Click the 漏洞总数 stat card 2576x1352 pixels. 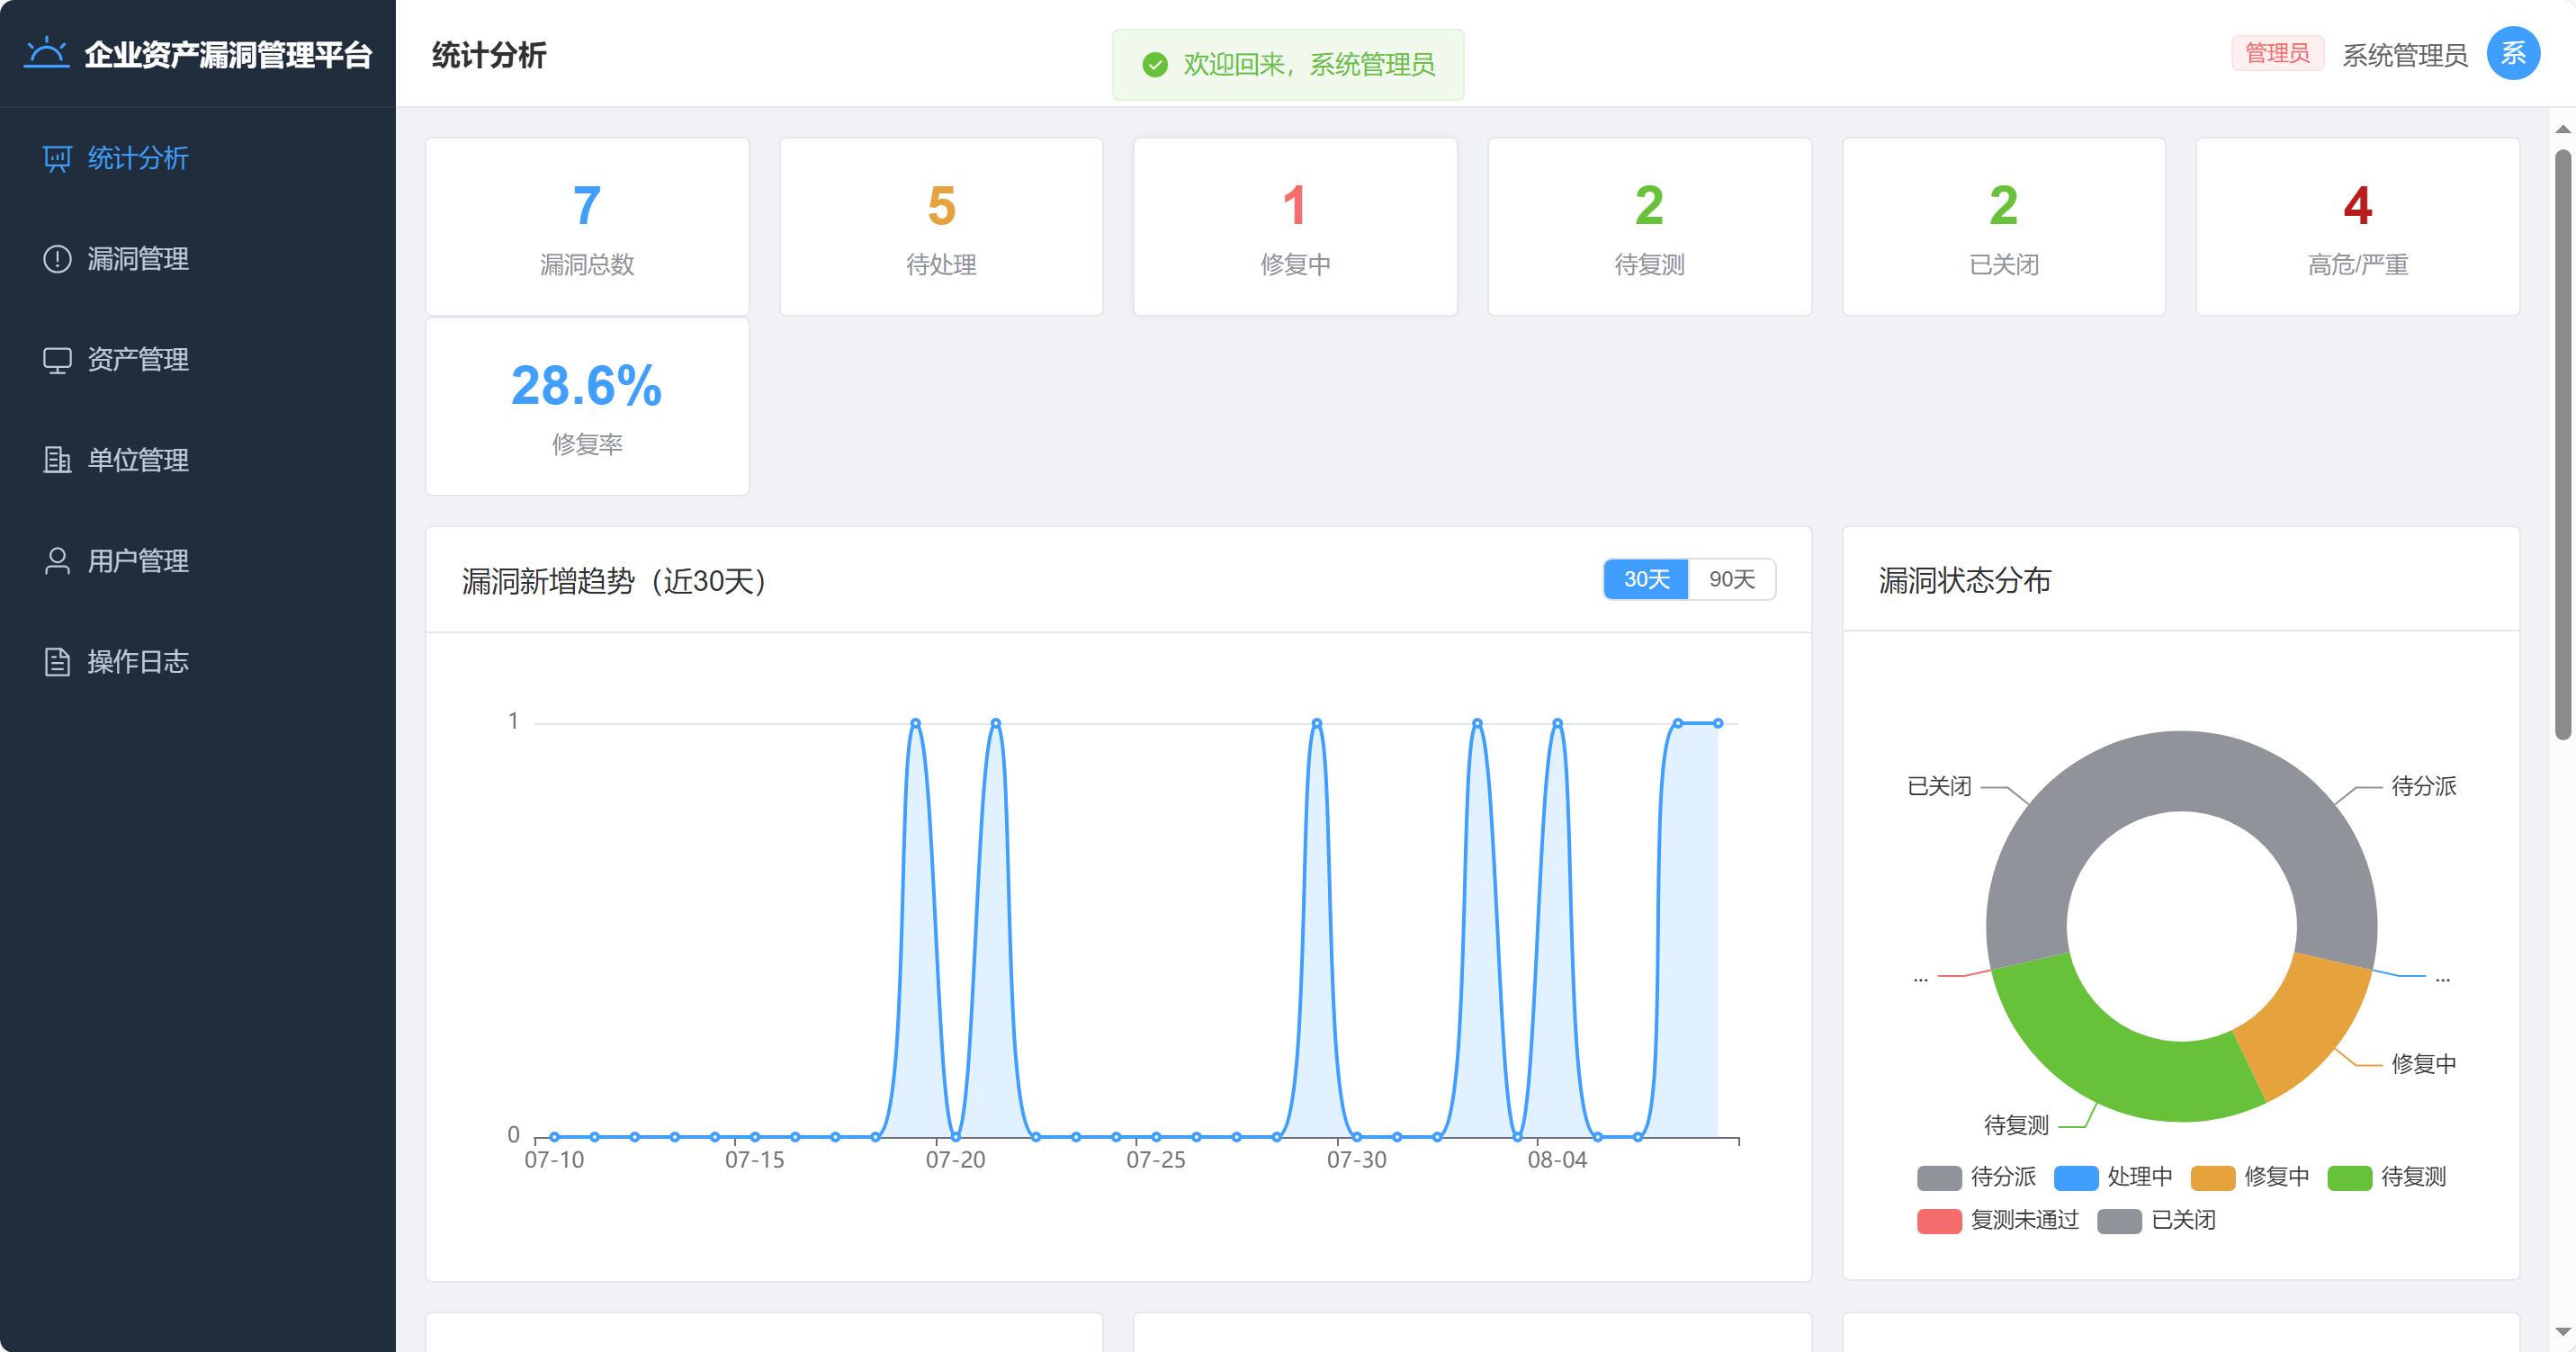tap(587, 227)
